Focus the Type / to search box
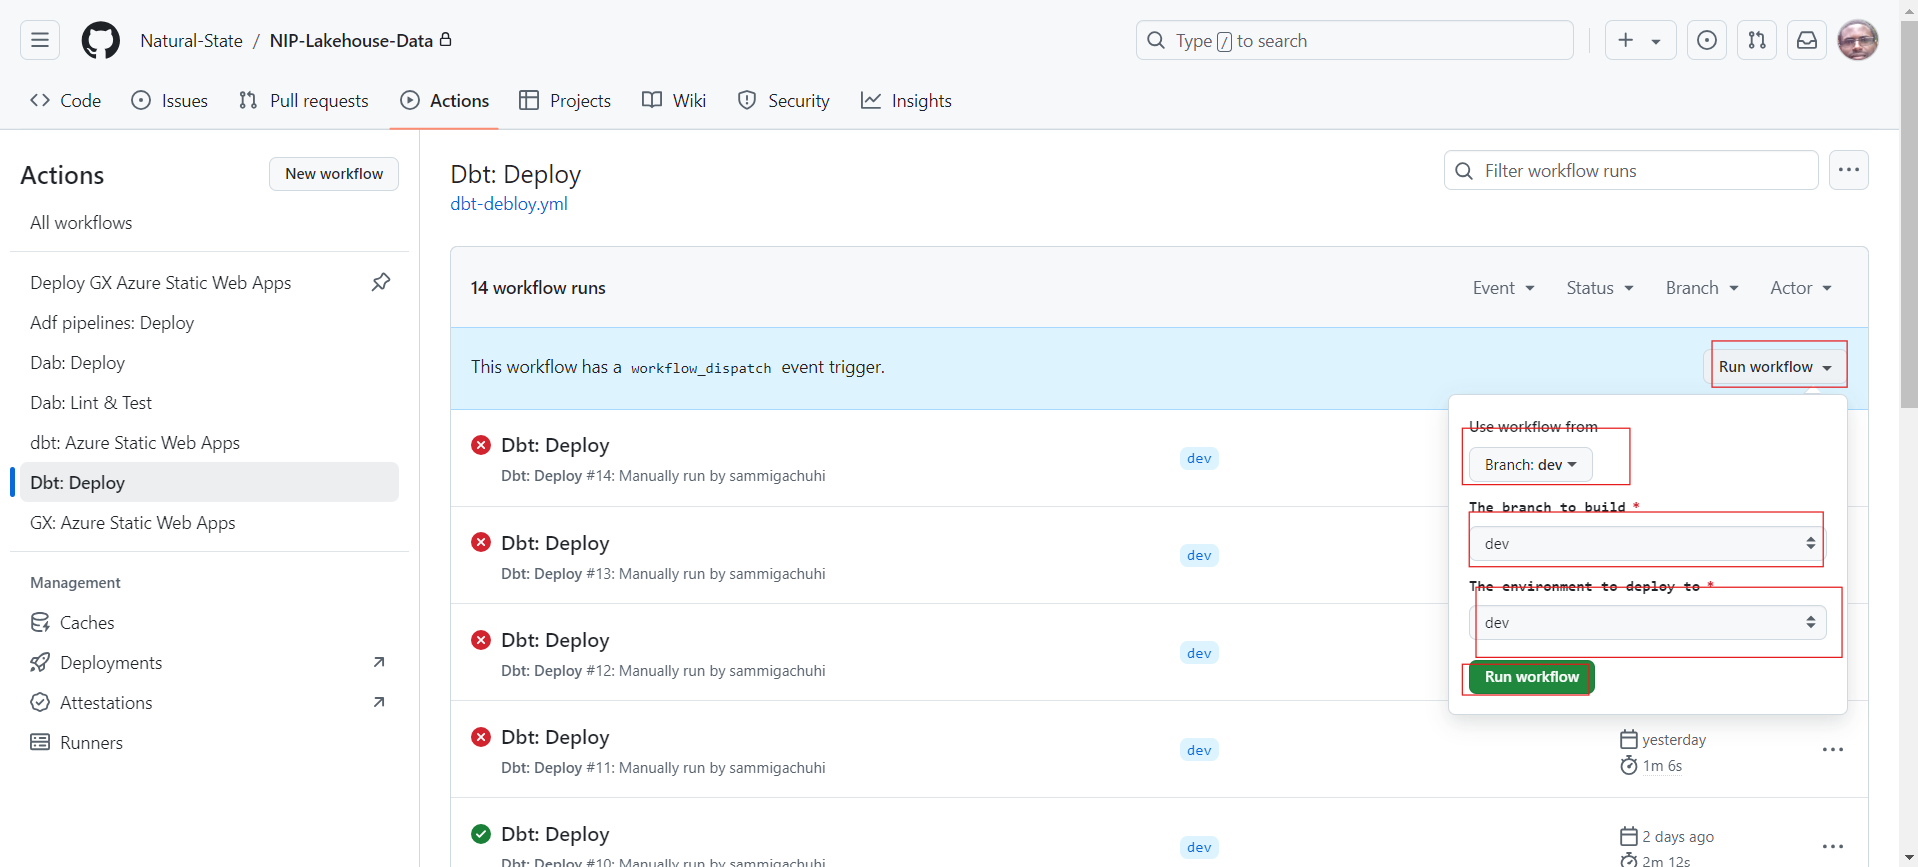This screenshot has width=1918, height=867. click(1354, 40)
